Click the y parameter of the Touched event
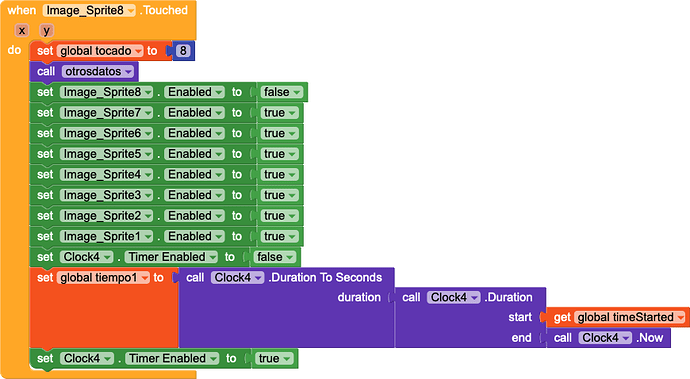Viewport: 690px width, 379px height. 46,30
